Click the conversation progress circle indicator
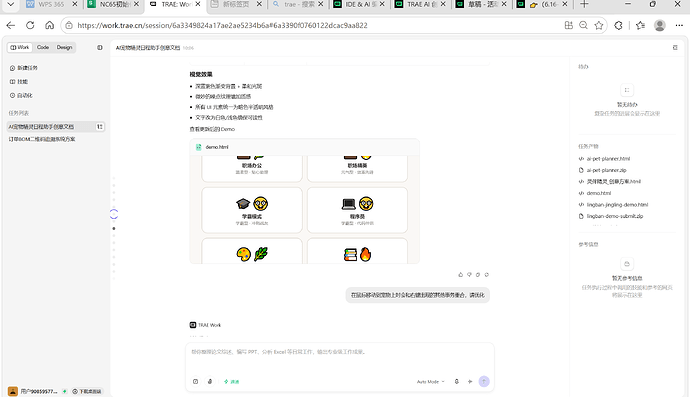Viewport: 690px width, 397px height. (114, 214)
